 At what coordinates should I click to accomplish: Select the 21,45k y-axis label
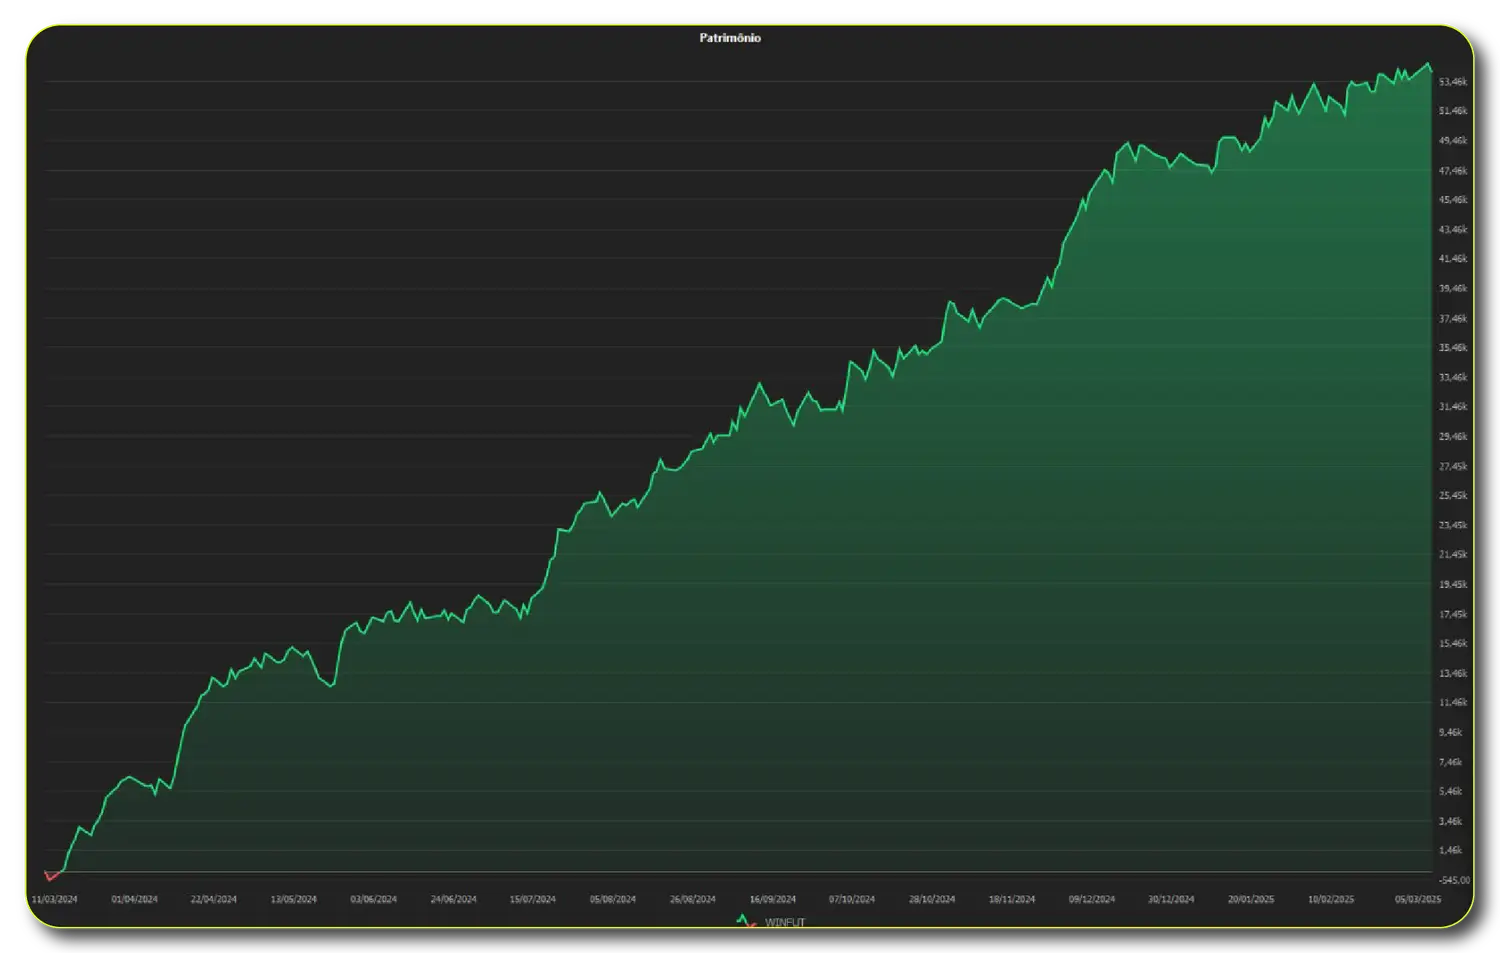(1453, 555)
